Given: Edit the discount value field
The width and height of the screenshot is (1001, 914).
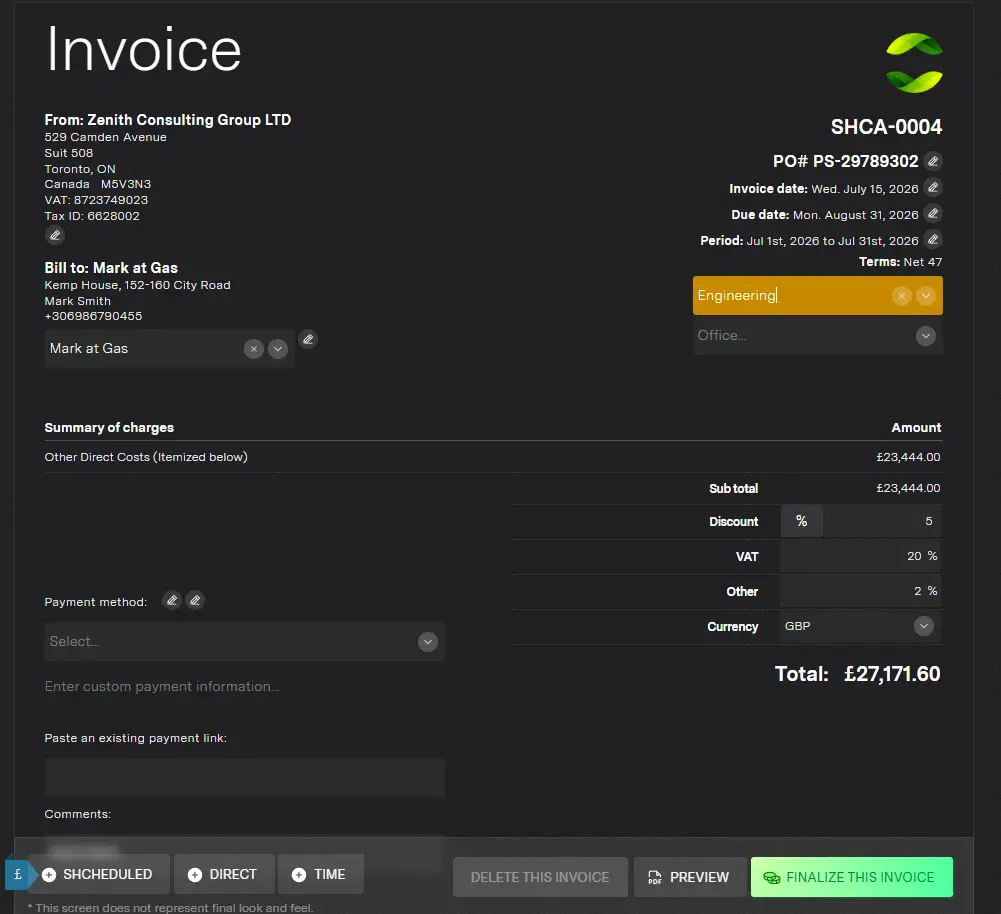Looking at the screenshot, I should pyautogui.click(x=882, y=521).
